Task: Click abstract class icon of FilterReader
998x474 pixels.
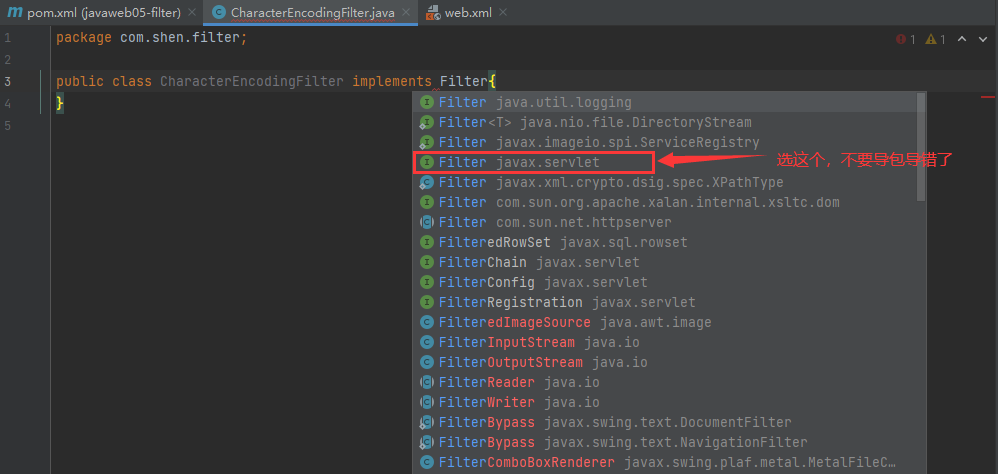Action: 427,382
